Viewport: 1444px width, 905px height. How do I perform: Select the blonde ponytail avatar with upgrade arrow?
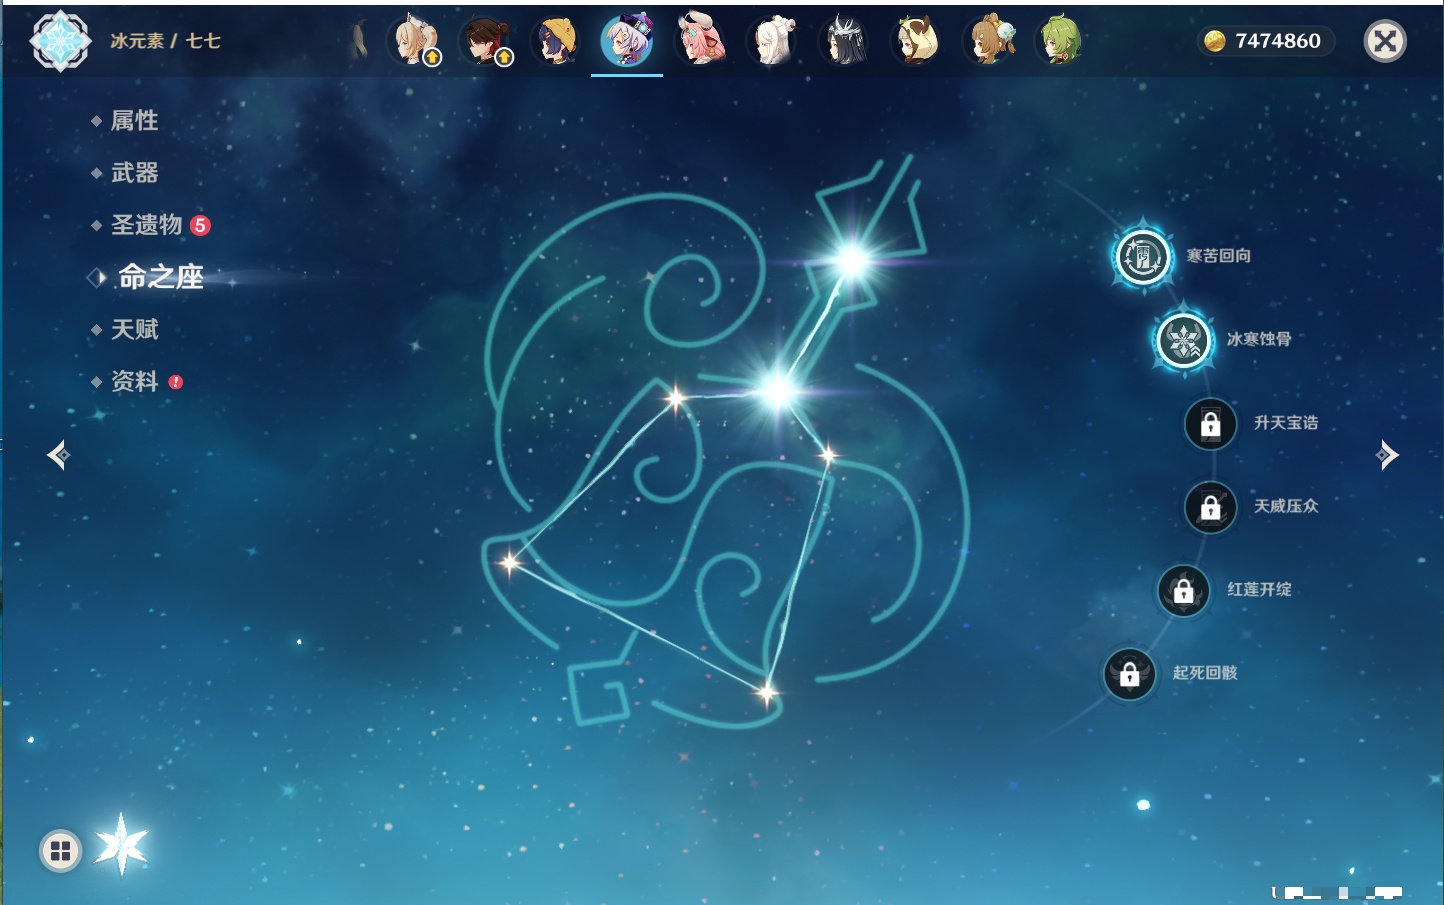pos(415,41)
